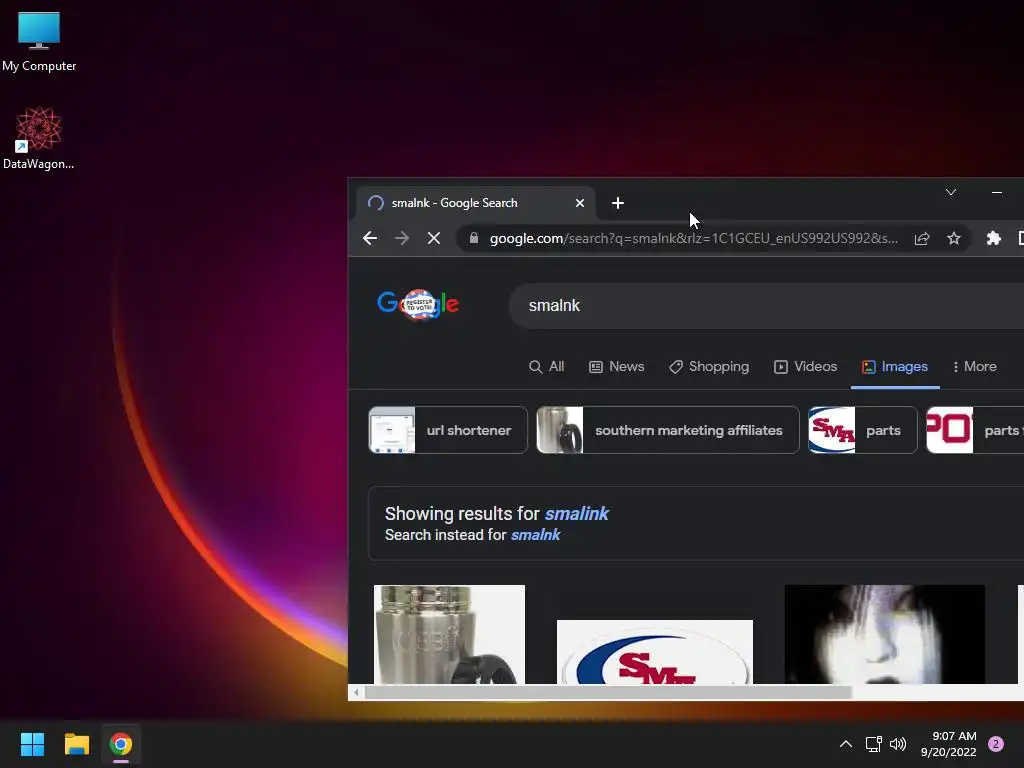This screenshot has width=1024, height=768.
Task: Click the Chrome taskbar icon
Action: pos(121,744)
